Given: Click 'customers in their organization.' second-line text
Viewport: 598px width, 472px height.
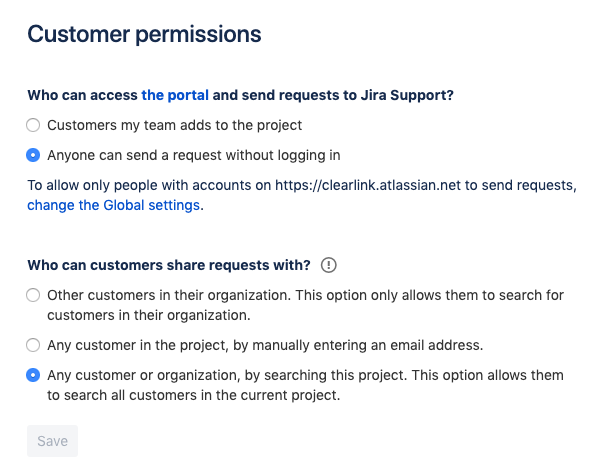Looking at the screenshot, I should pos(149,315).
